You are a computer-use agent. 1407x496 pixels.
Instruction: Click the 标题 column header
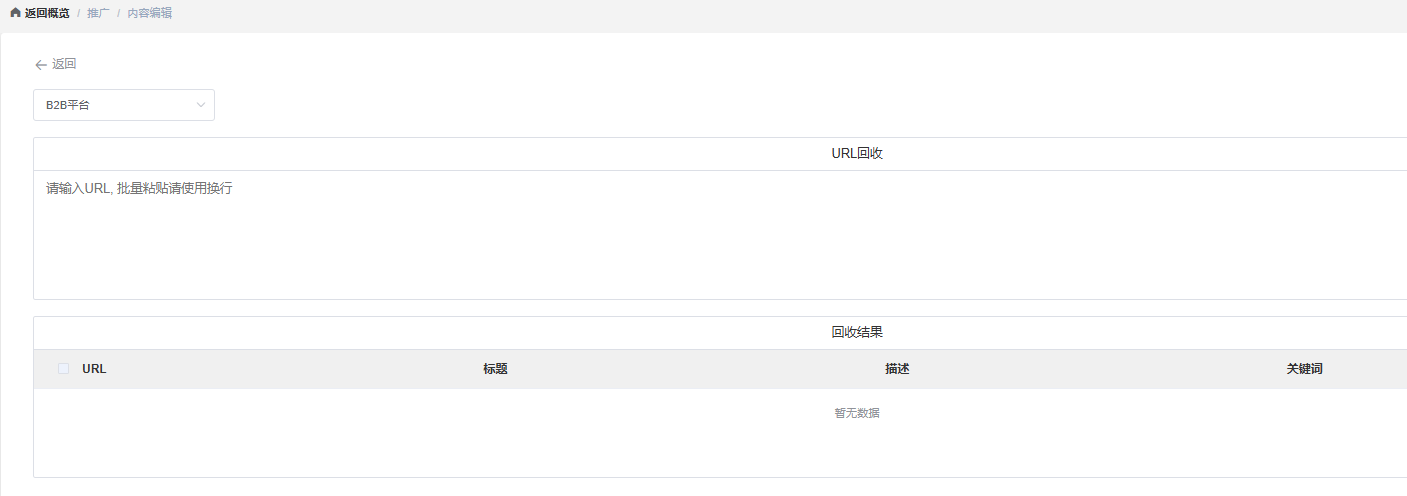coord(495,369)
